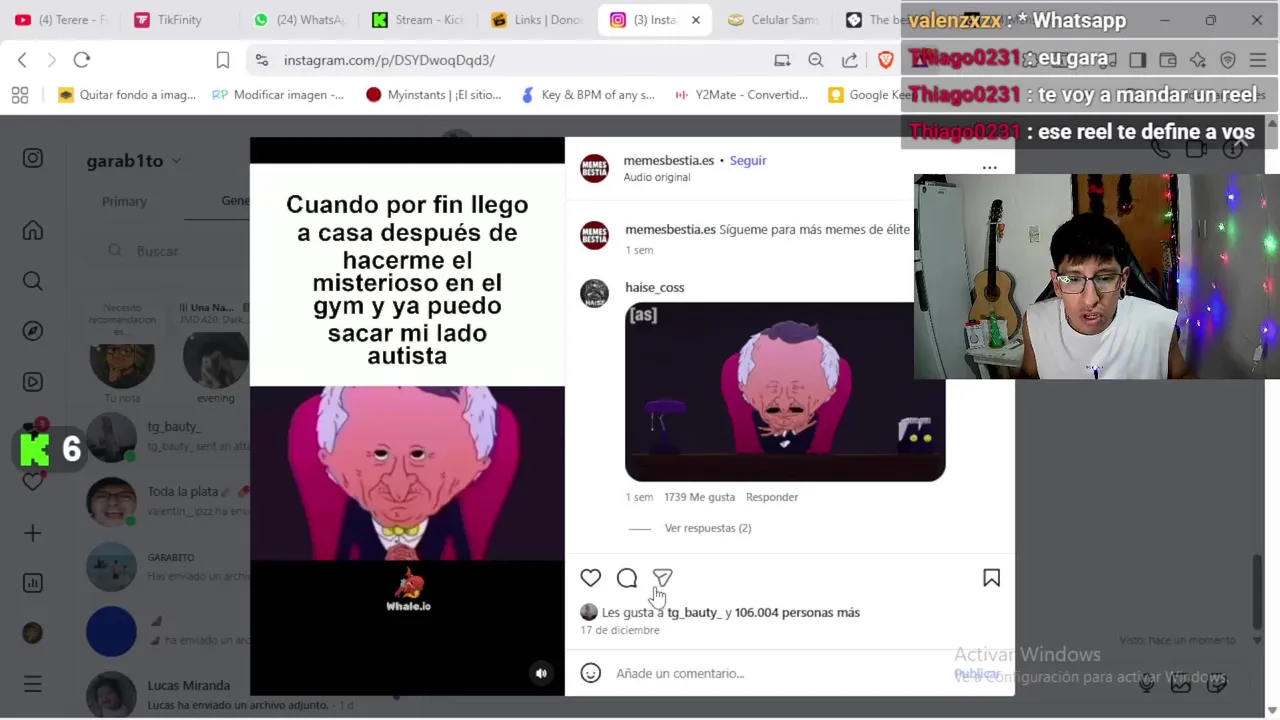This screenshot has width=1280, height=720.
Task: Create a new post with the plus icon
Action: [x=33, y=533]
